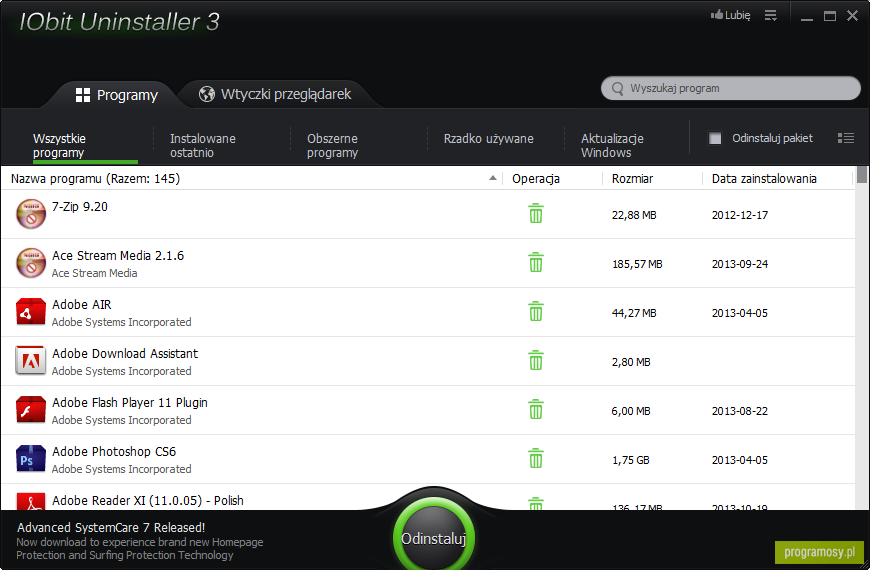Select the Adobe AIR red box icon
This screenshot has width=870, height=570.
pyautogui.click(x=31, y=311)
